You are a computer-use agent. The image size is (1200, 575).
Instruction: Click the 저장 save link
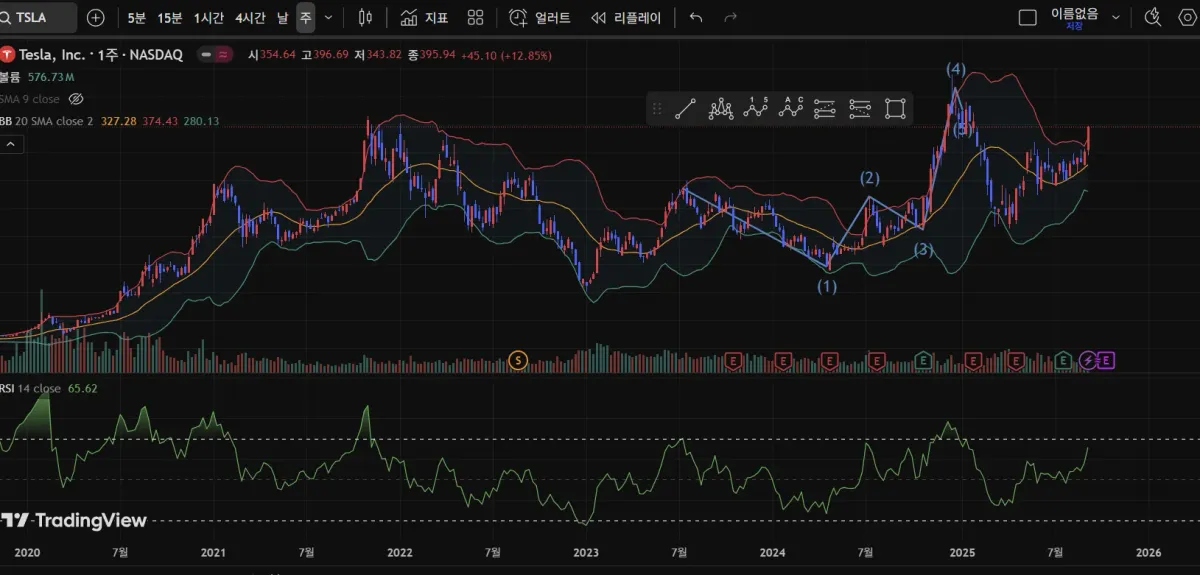pyautogui.click(x=1074, y=26)
